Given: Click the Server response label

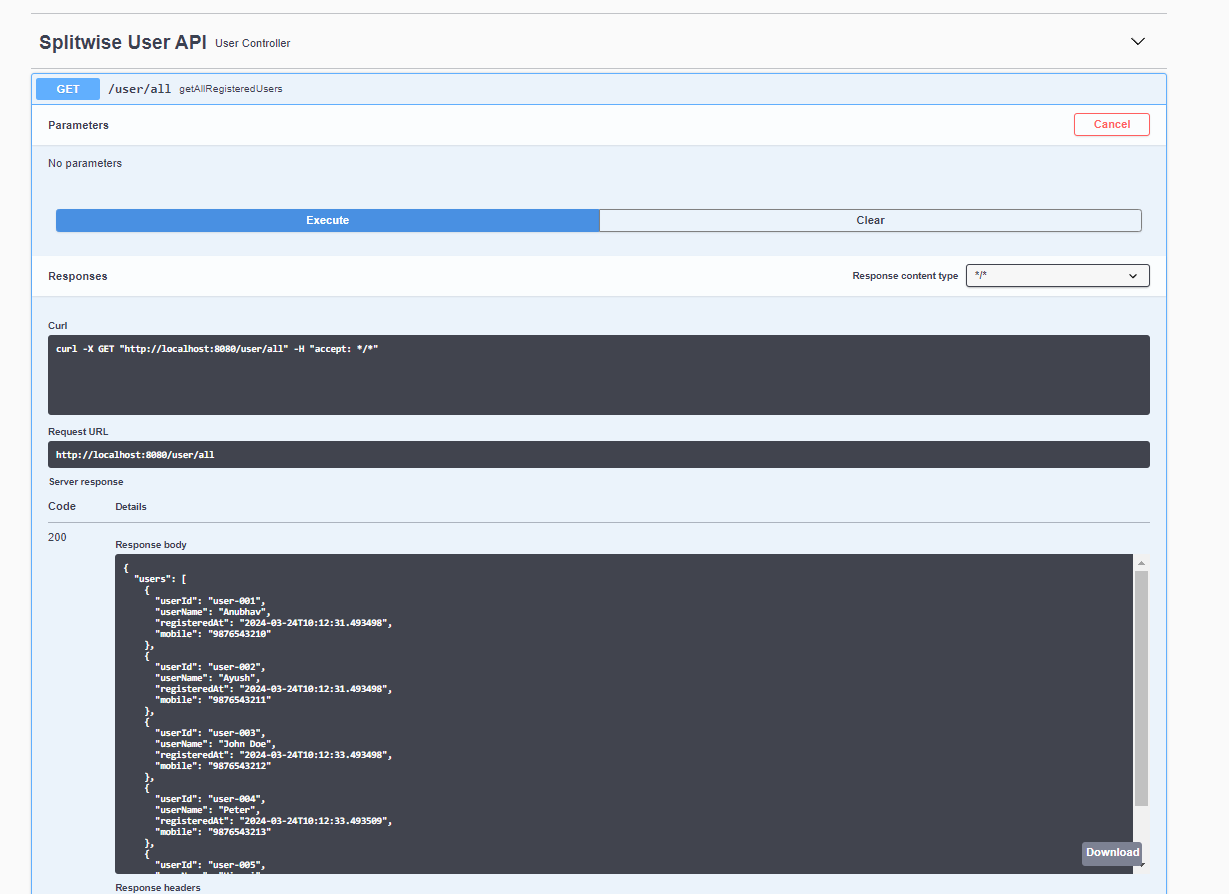Looking at the screenshot, I should click(x=86, y=482).
